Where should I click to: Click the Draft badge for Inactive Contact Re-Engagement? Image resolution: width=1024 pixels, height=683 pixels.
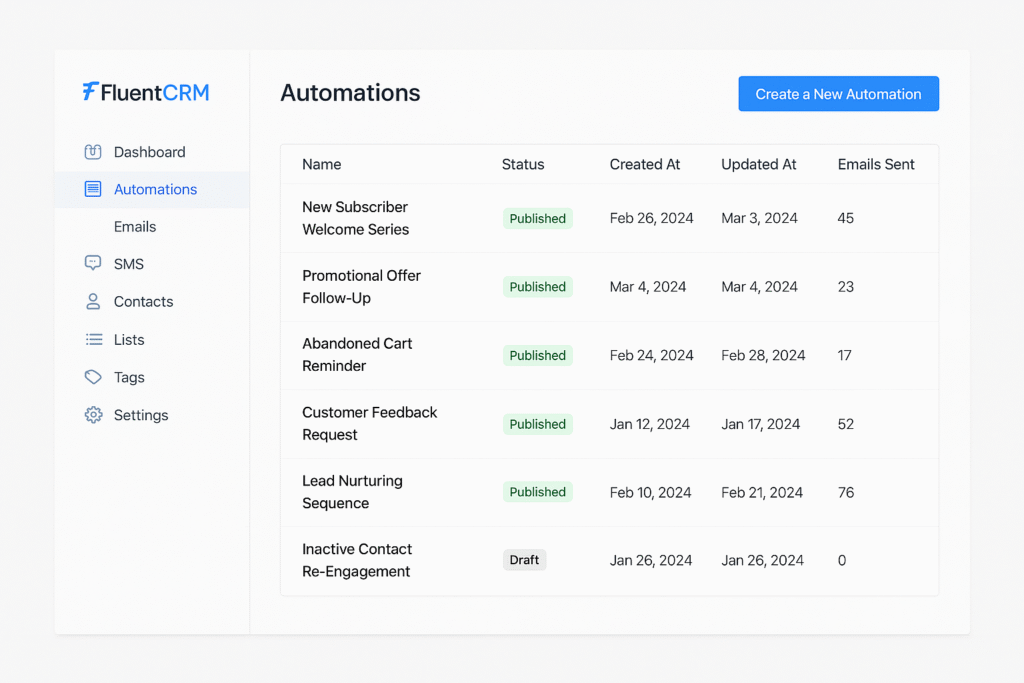pos(524,560)
